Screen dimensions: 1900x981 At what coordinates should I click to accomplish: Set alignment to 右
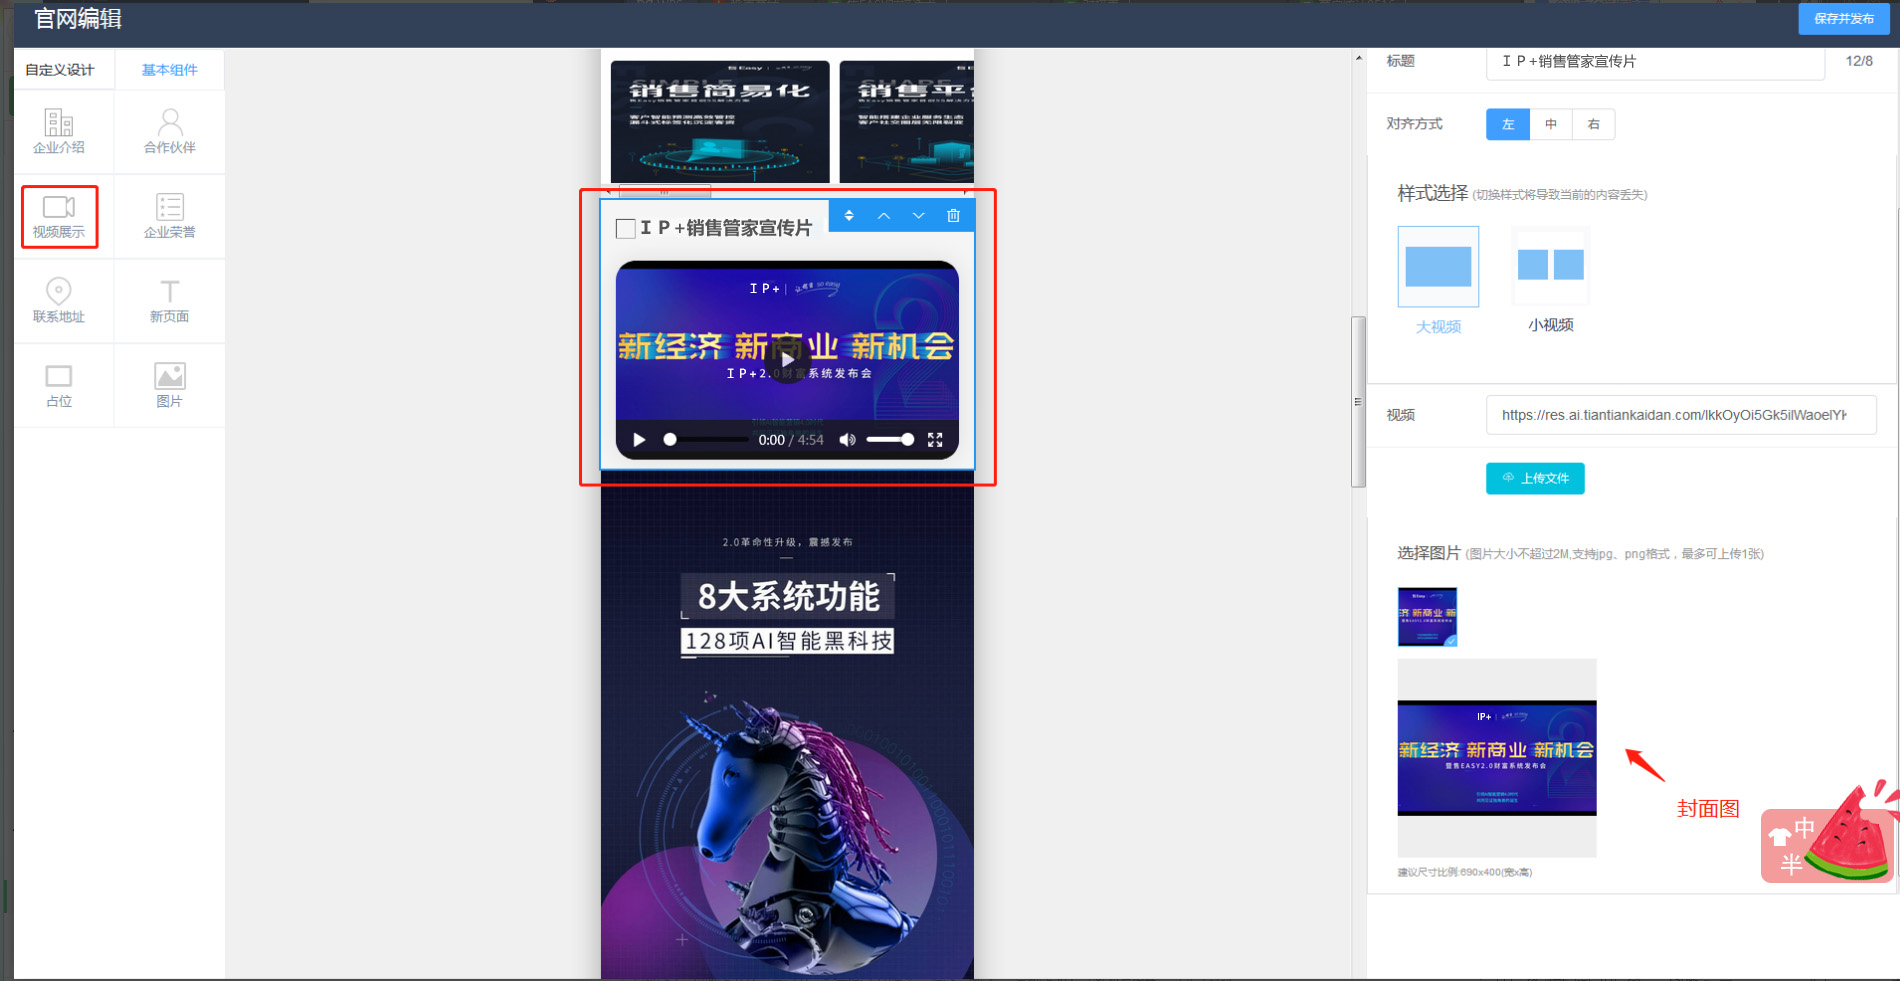pos(1593,124)
